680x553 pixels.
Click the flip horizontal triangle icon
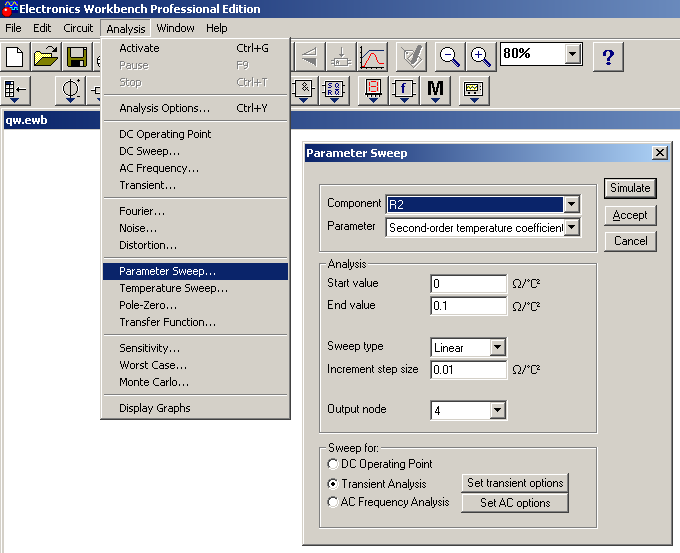point(310,57)
